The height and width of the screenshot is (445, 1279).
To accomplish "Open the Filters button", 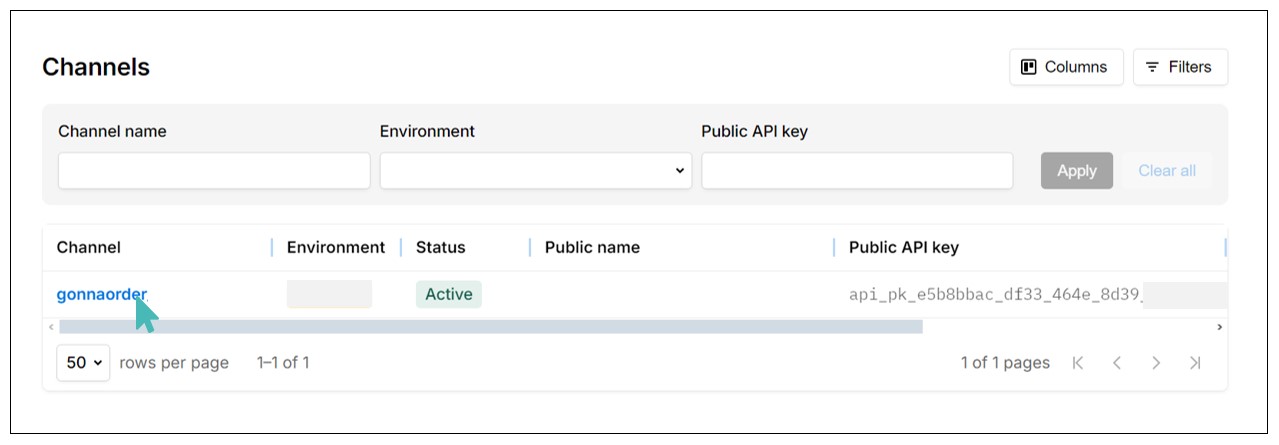I will tap(1180, 67).
